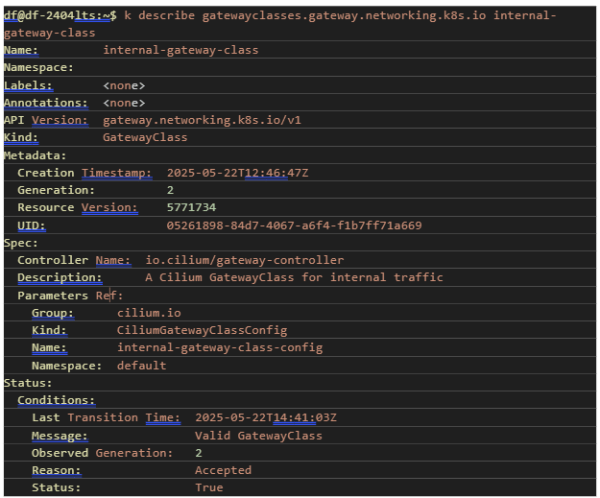Click the Metadata section header
Image resolution: width=600 pixels, height=498 pixels.
tap(35, 155)
